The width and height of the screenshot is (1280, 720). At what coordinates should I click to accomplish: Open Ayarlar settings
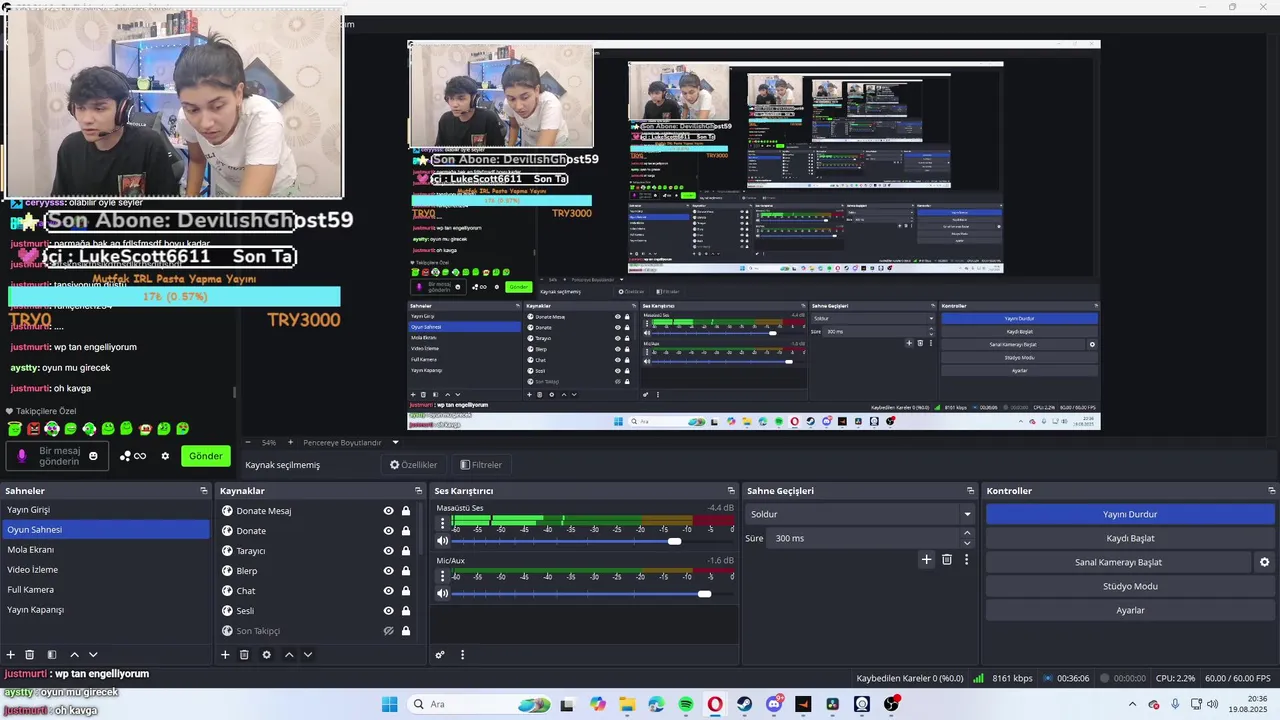tap(1130, 610)
